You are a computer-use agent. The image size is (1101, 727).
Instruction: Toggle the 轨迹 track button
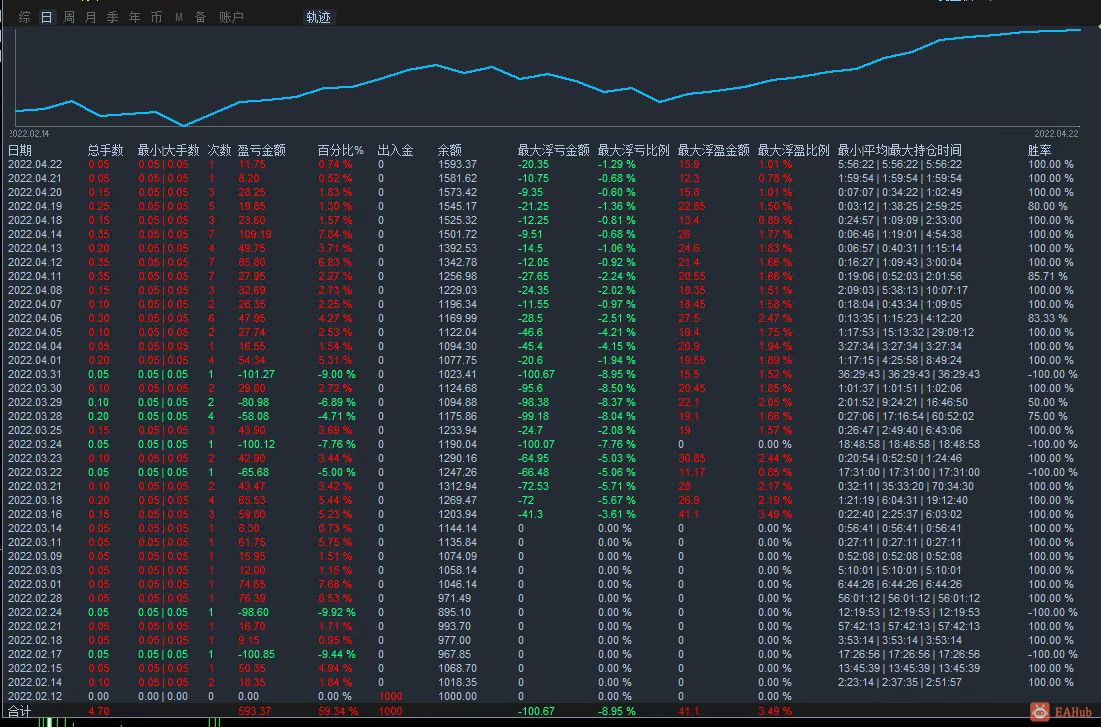[x=318, y=17]
